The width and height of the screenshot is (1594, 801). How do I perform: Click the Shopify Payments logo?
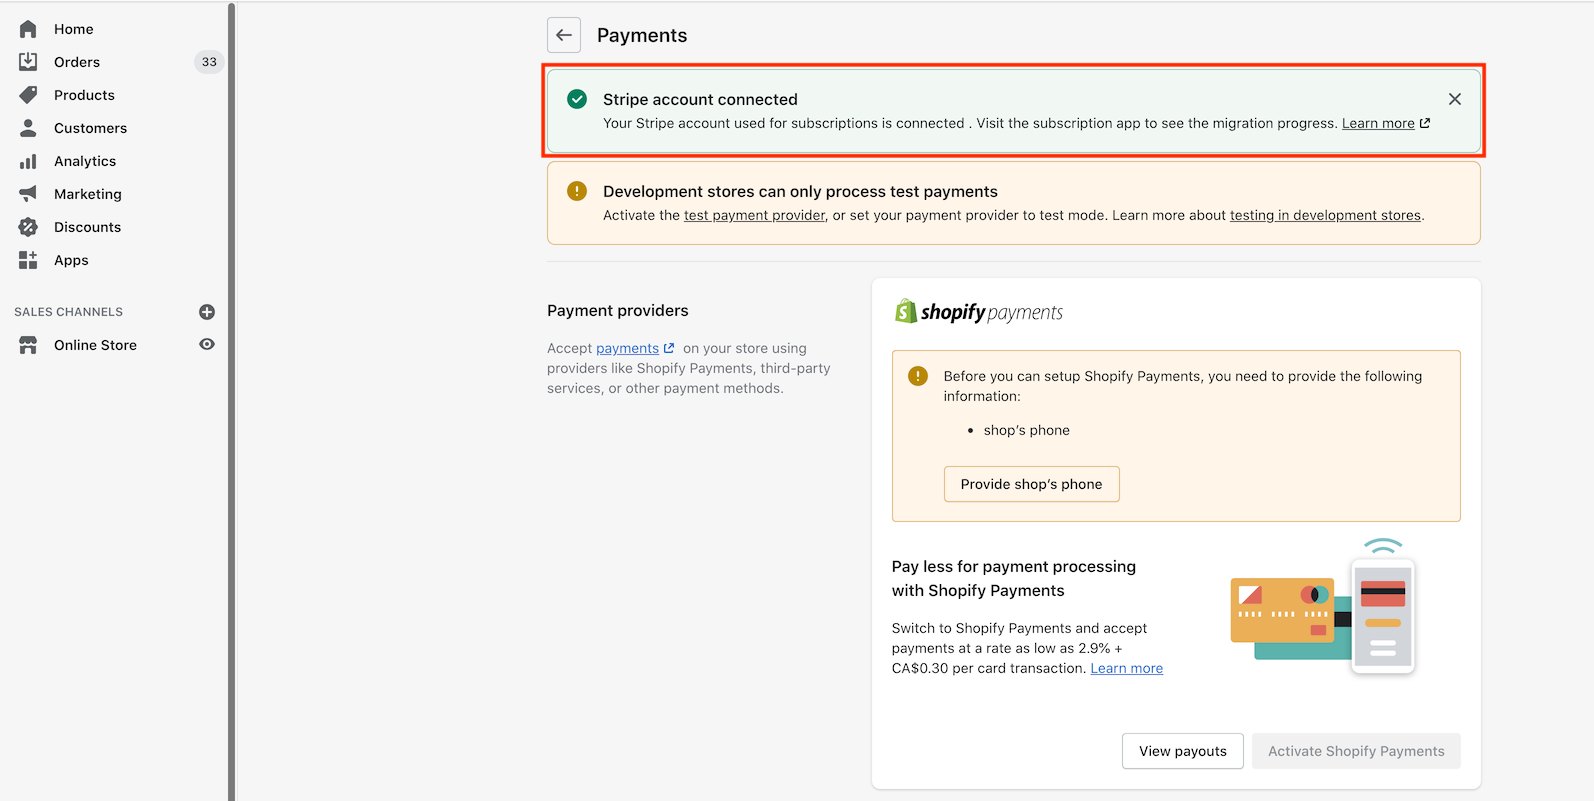pyautogui.click(x=979, y=312)
